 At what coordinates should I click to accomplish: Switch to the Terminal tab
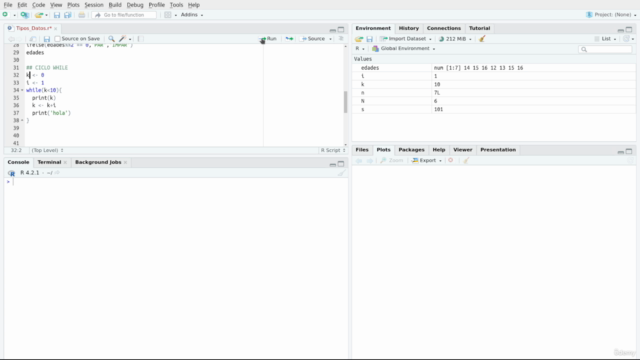point(49,162)
